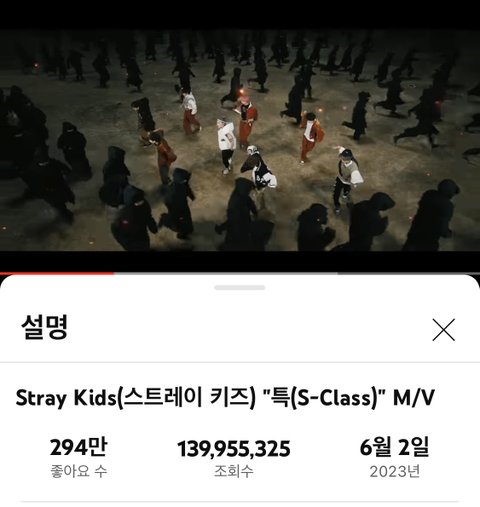
Task: Tap the dancer in beige vest on right
Action: click(347, 178)
